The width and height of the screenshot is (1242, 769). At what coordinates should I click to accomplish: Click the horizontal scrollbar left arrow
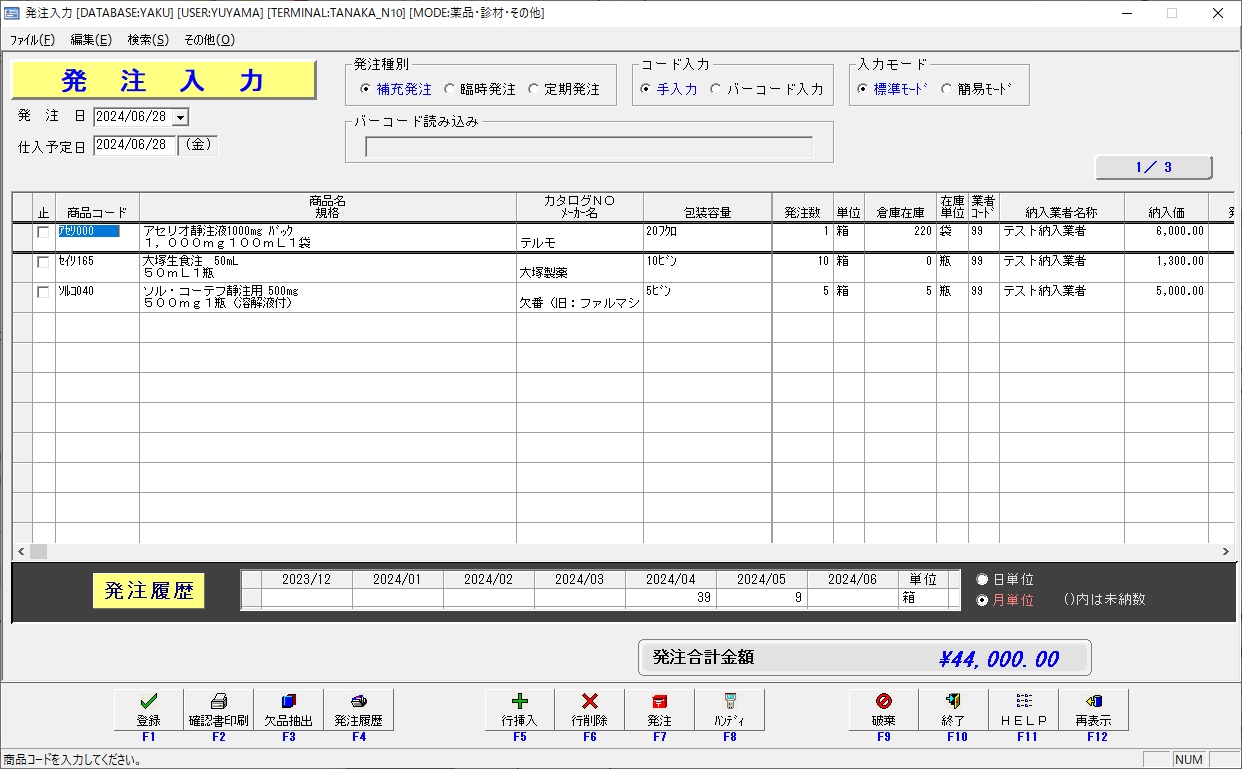(21, 551)
